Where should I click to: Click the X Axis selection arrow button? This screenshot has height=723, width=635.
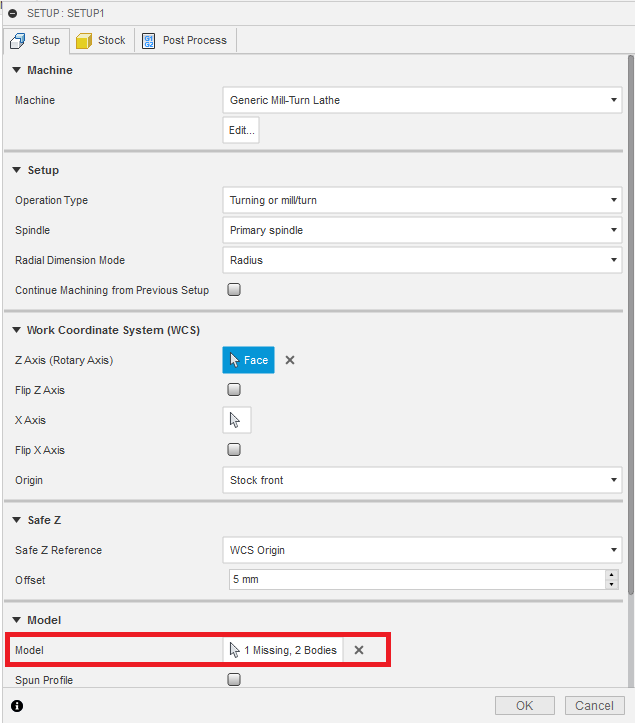tap(237, 420)
